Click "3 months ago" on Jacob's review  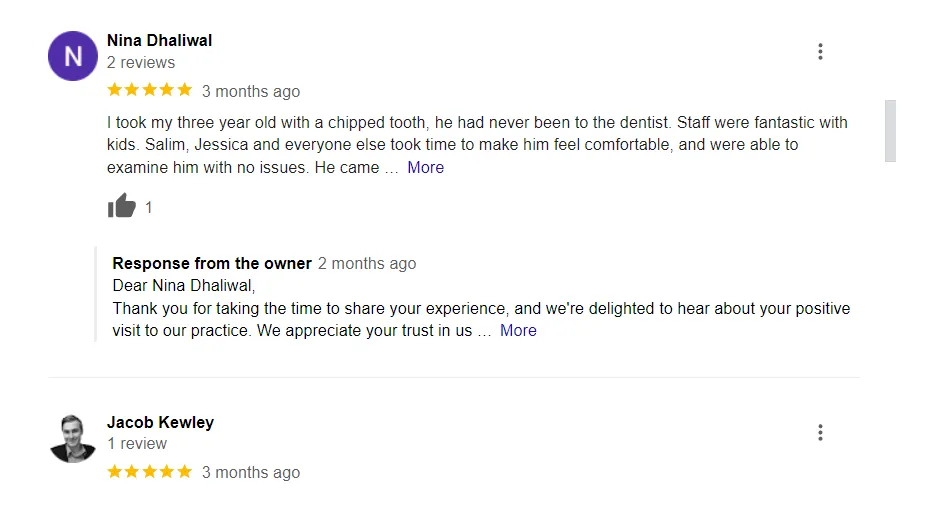[251, 472]
